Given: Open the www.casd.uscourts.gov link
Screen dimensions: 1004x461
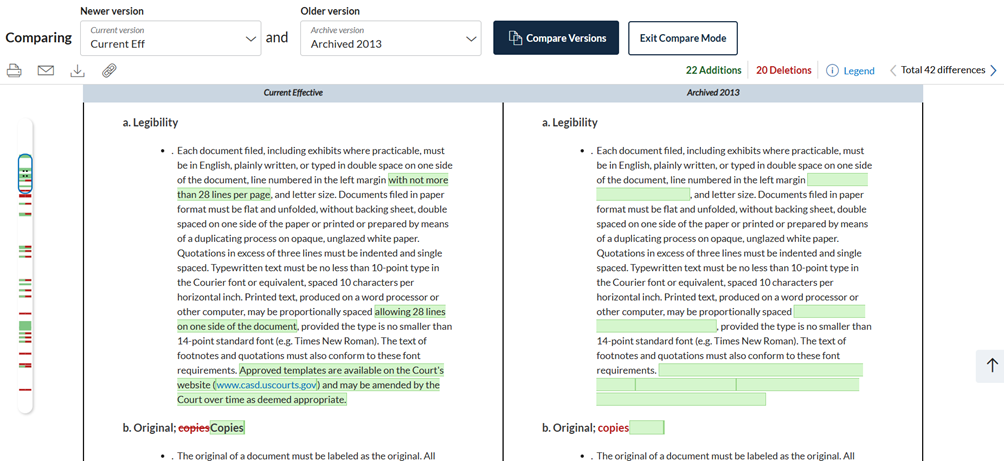Looking at the screenshot, I should coord(267,385).
